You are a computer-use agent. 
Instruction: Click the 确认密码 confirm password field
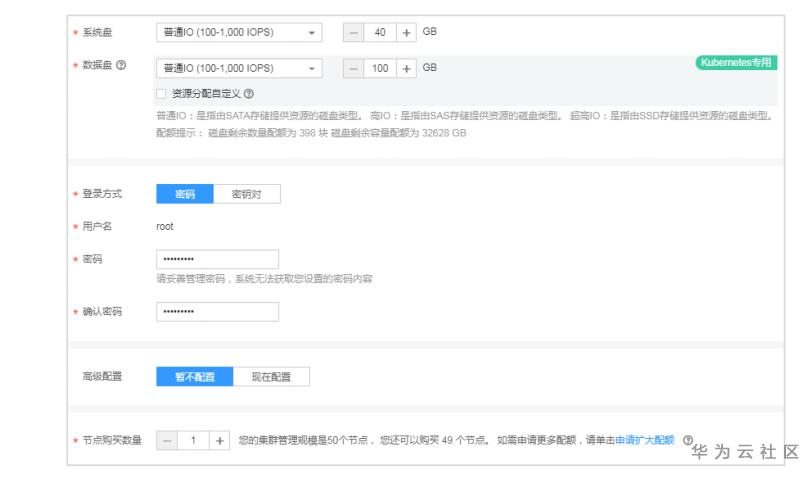pos(218,312)
